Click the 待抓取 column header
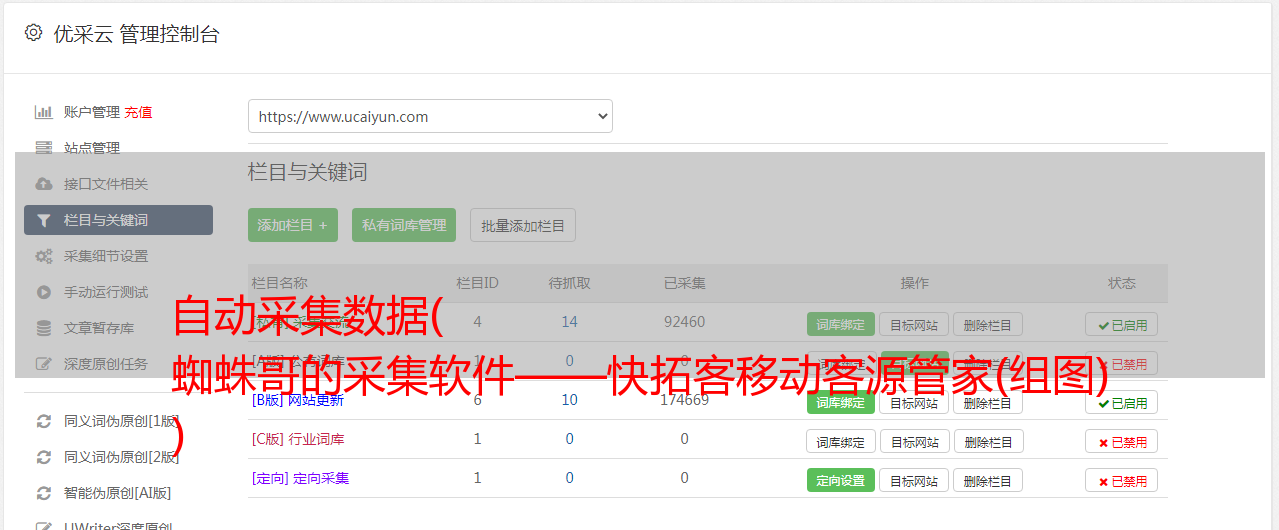The width and height of the screenshot is (1279, 530). click(x=569, y=283)
